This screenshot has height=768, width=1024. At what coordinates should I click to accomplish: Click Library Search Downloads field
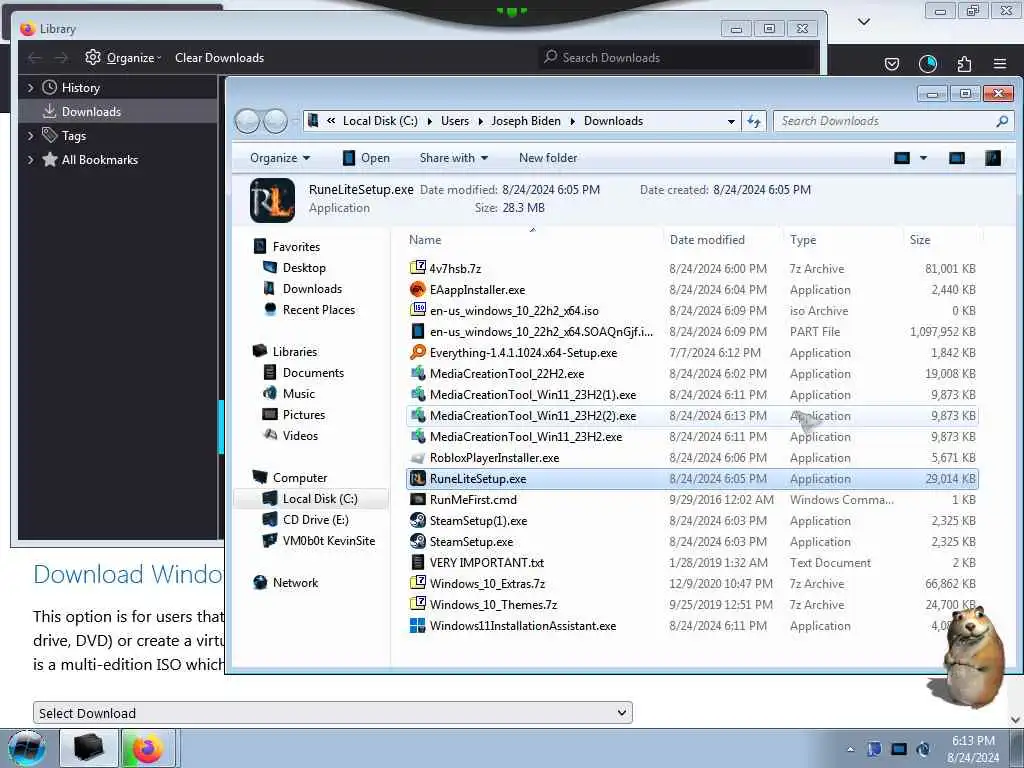(678, 57)
